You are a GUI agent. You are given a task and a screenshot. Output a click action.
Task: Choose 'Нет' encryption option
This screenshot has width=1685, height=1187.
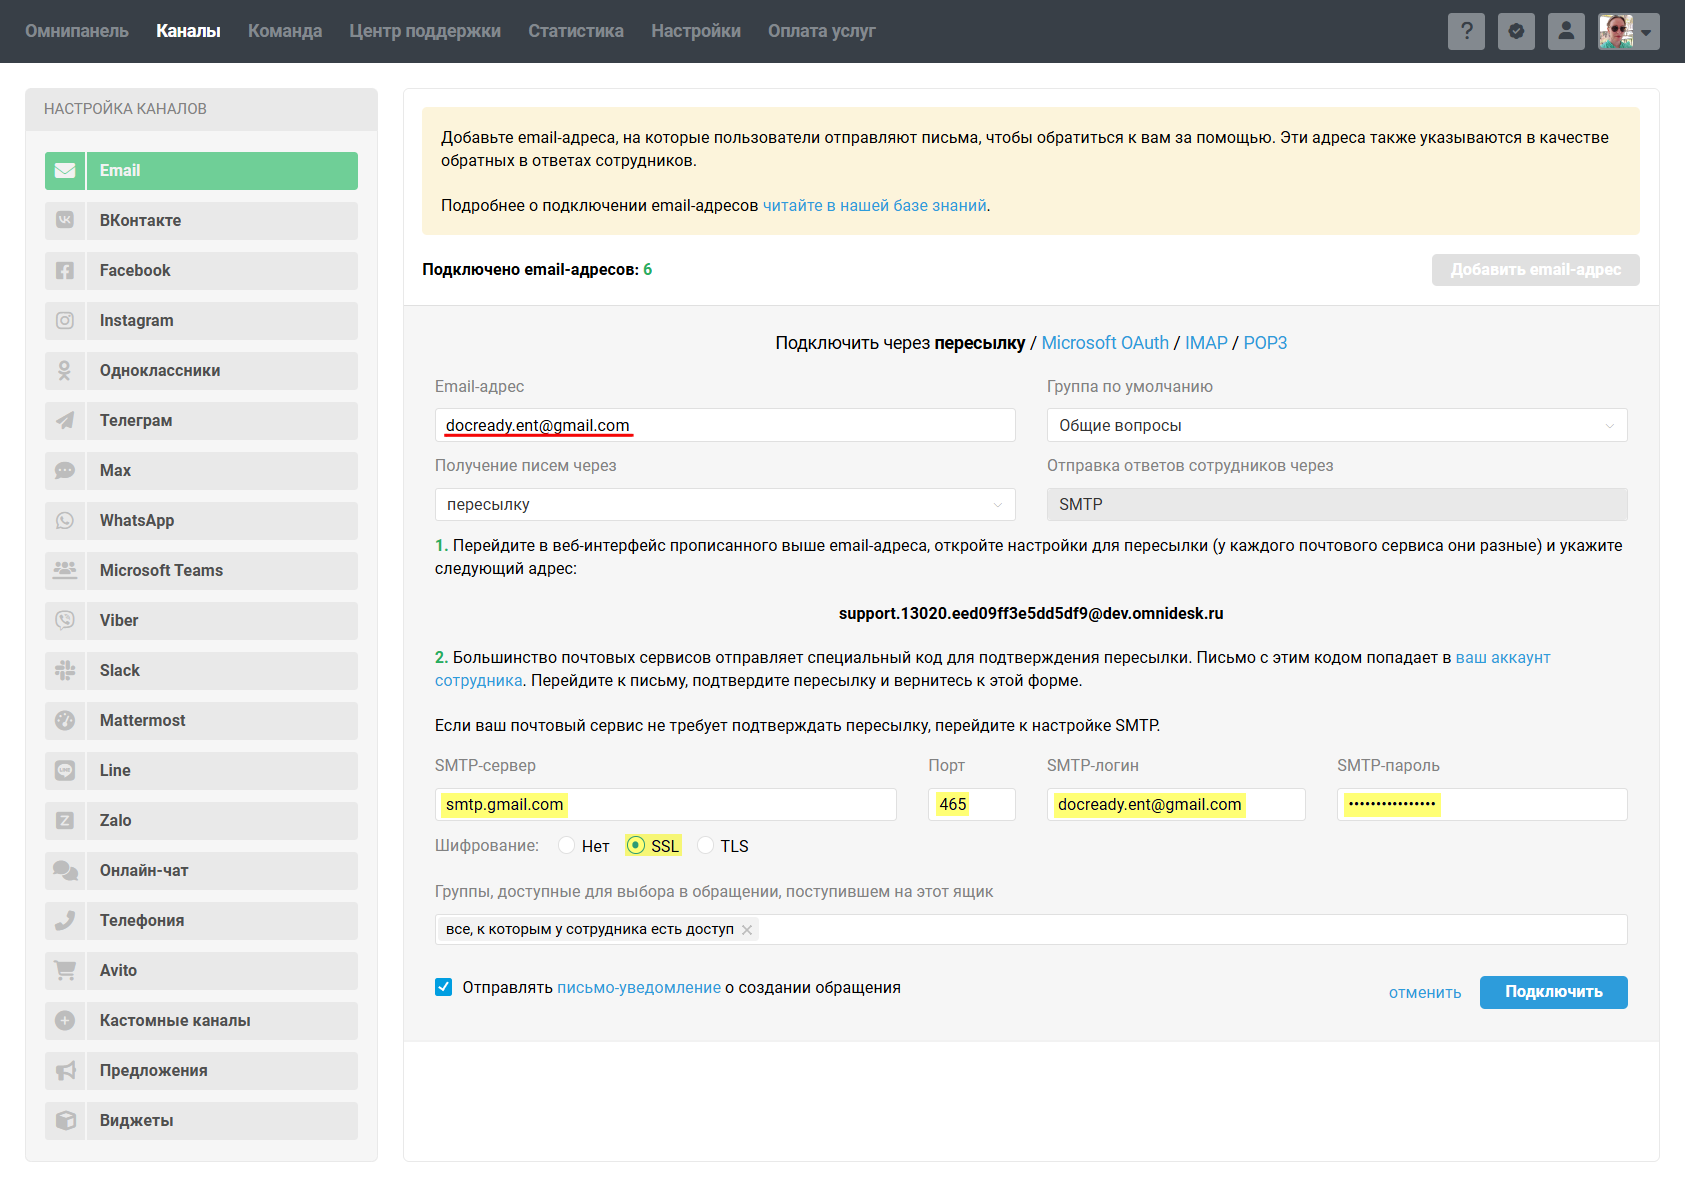coord(567,846)
